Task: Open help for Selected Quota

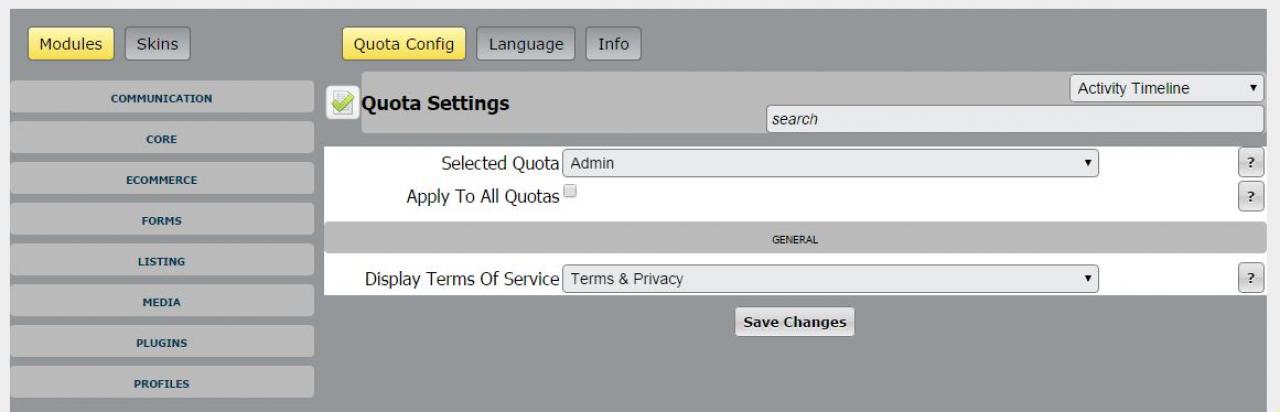Action: pos(1250,164)
